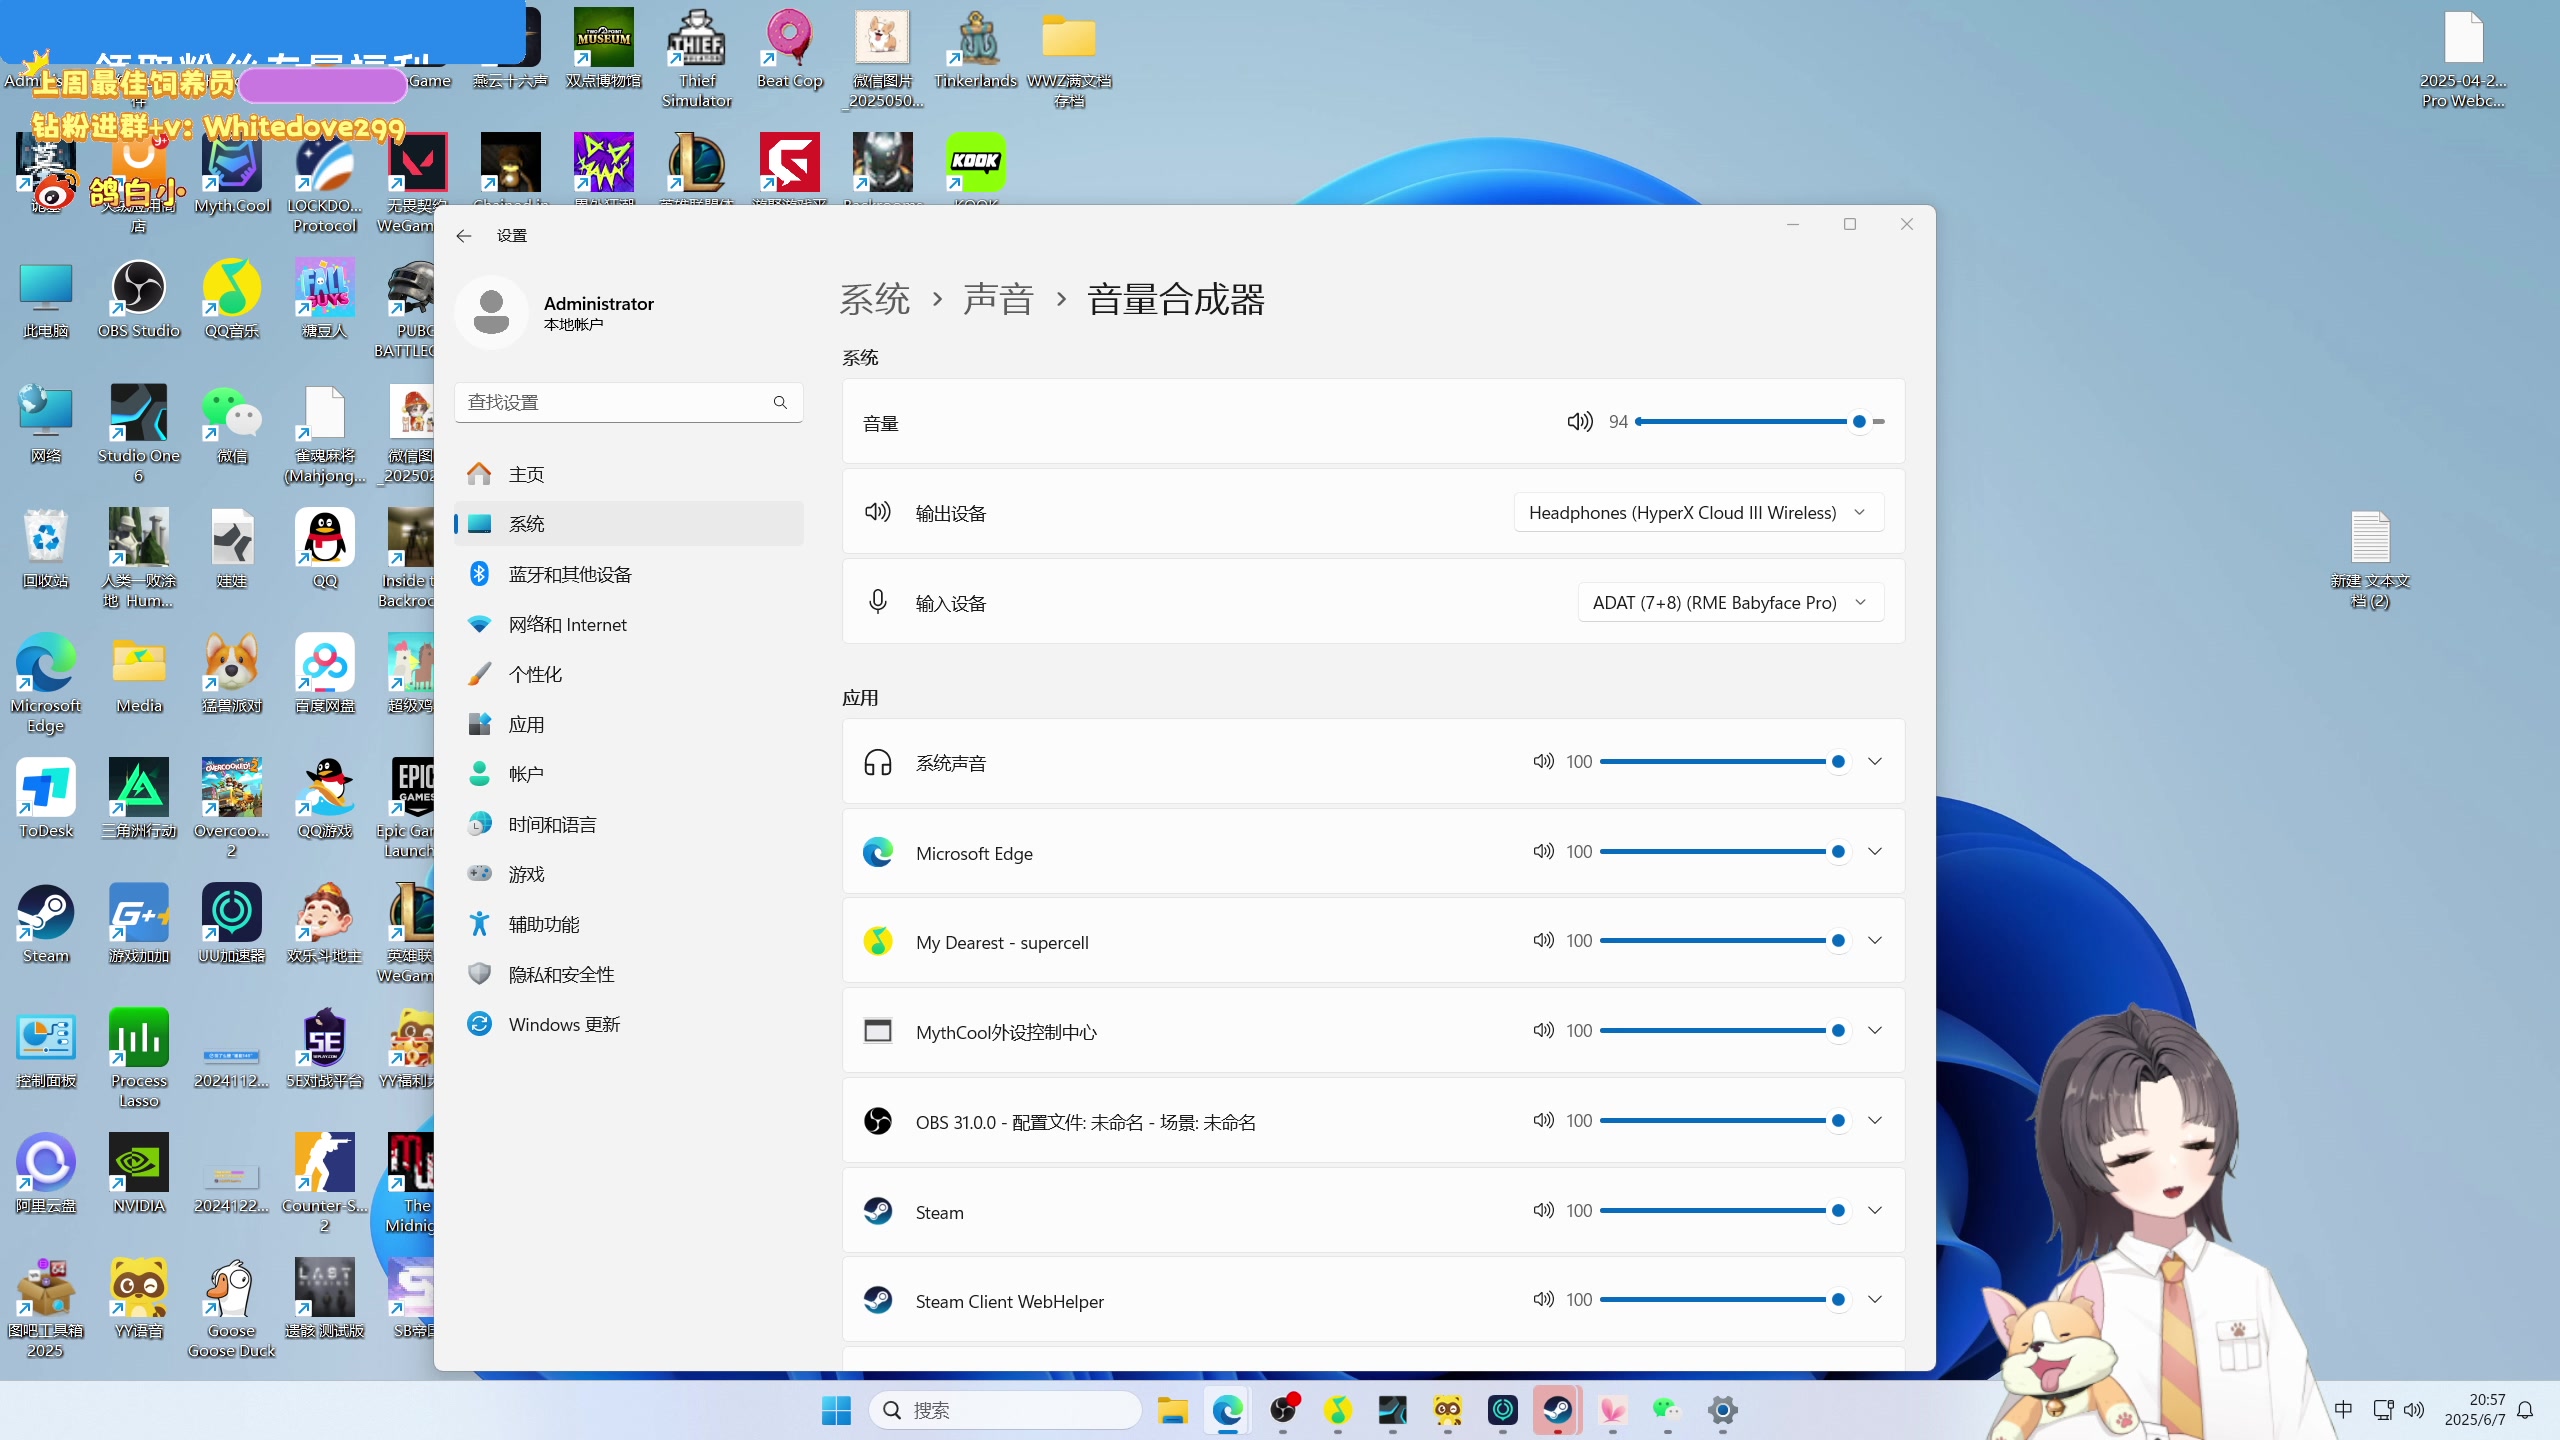Expand My Dearest - supercell row chevron
The width and height of the screenshot is (2560, 1440).
[x=1875, y=940]
